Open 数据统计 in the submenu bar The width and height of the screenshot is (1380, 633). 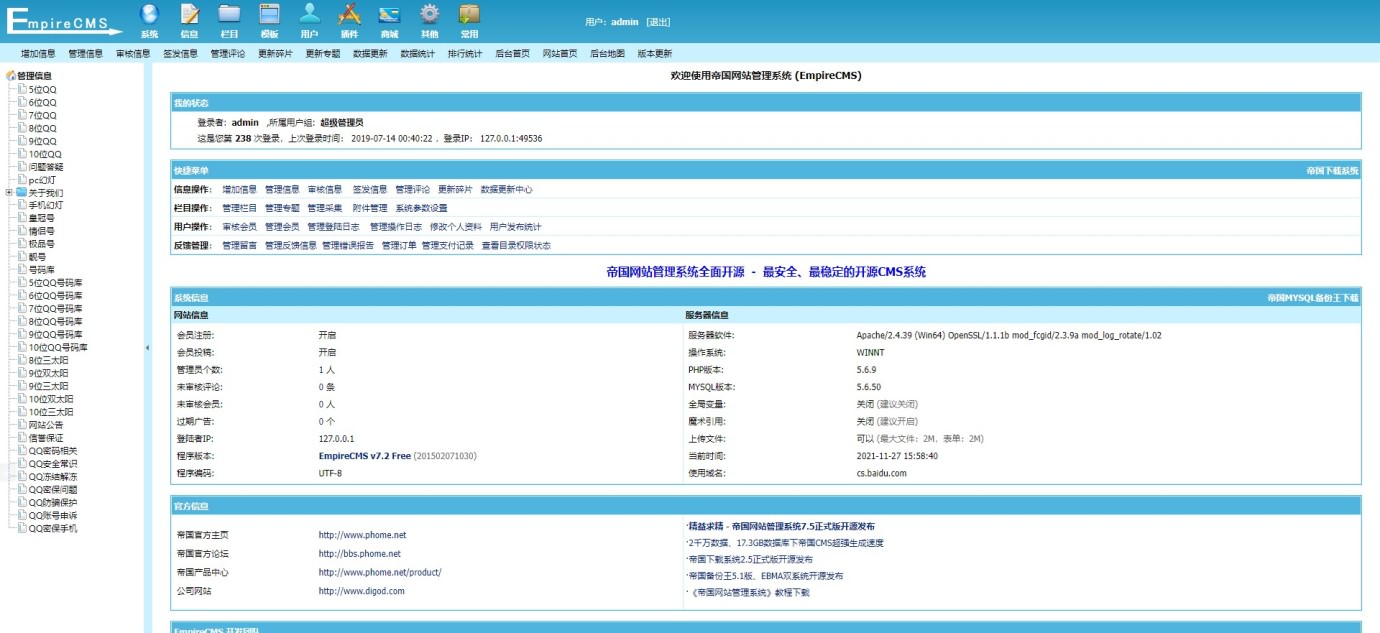click(x=418, y=54)
